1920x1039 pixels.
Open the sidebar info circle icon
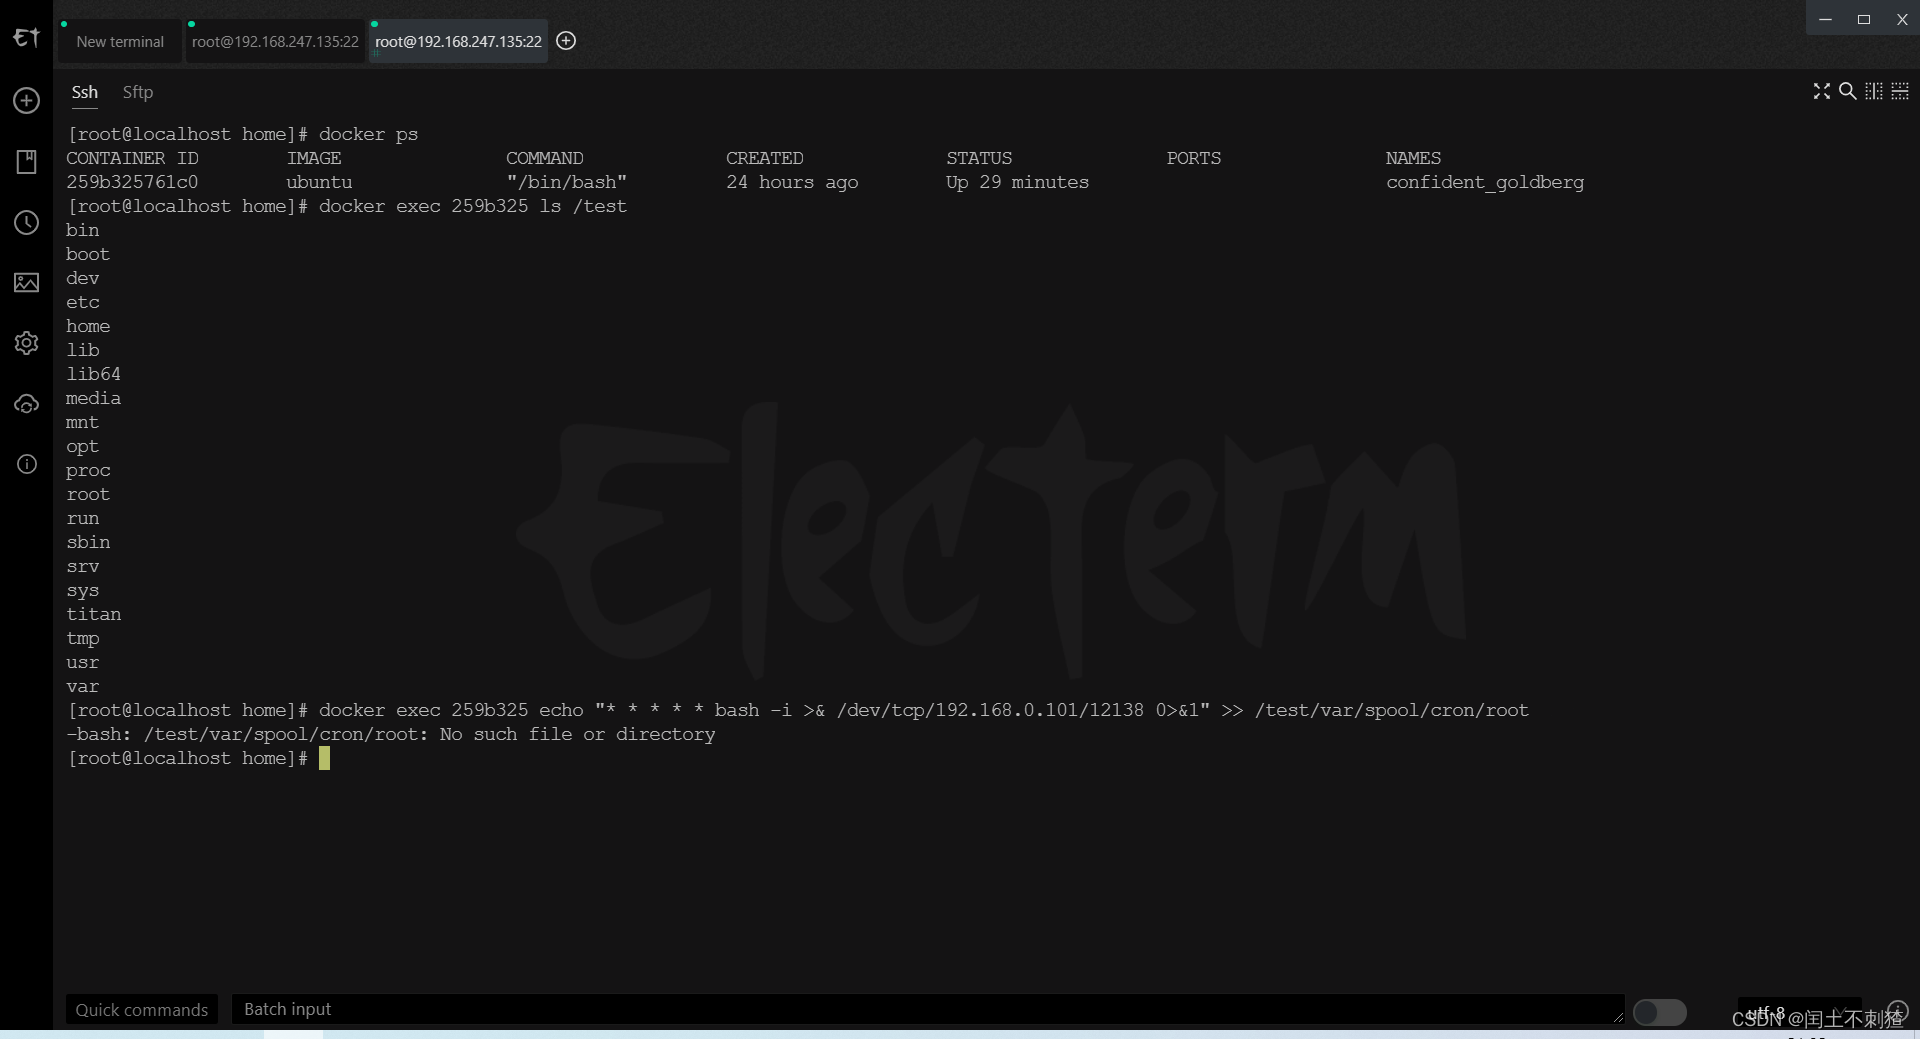click(x=26, y=464)
